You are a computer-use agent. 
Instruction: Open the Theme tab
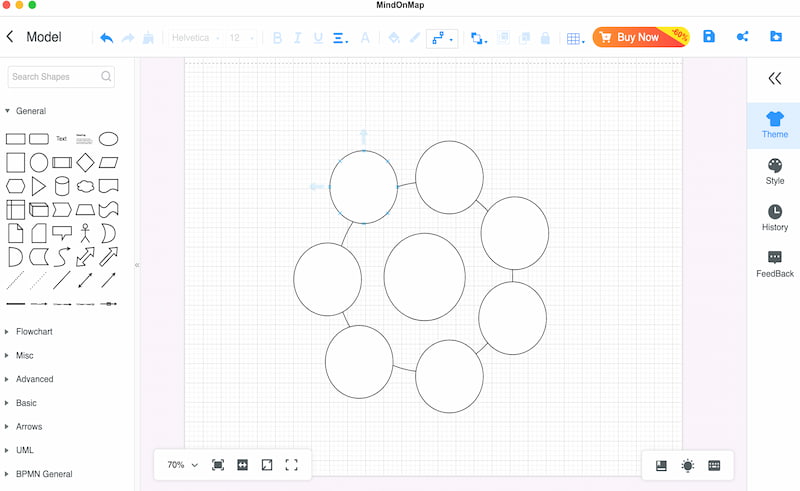click(x=774, y=126)
